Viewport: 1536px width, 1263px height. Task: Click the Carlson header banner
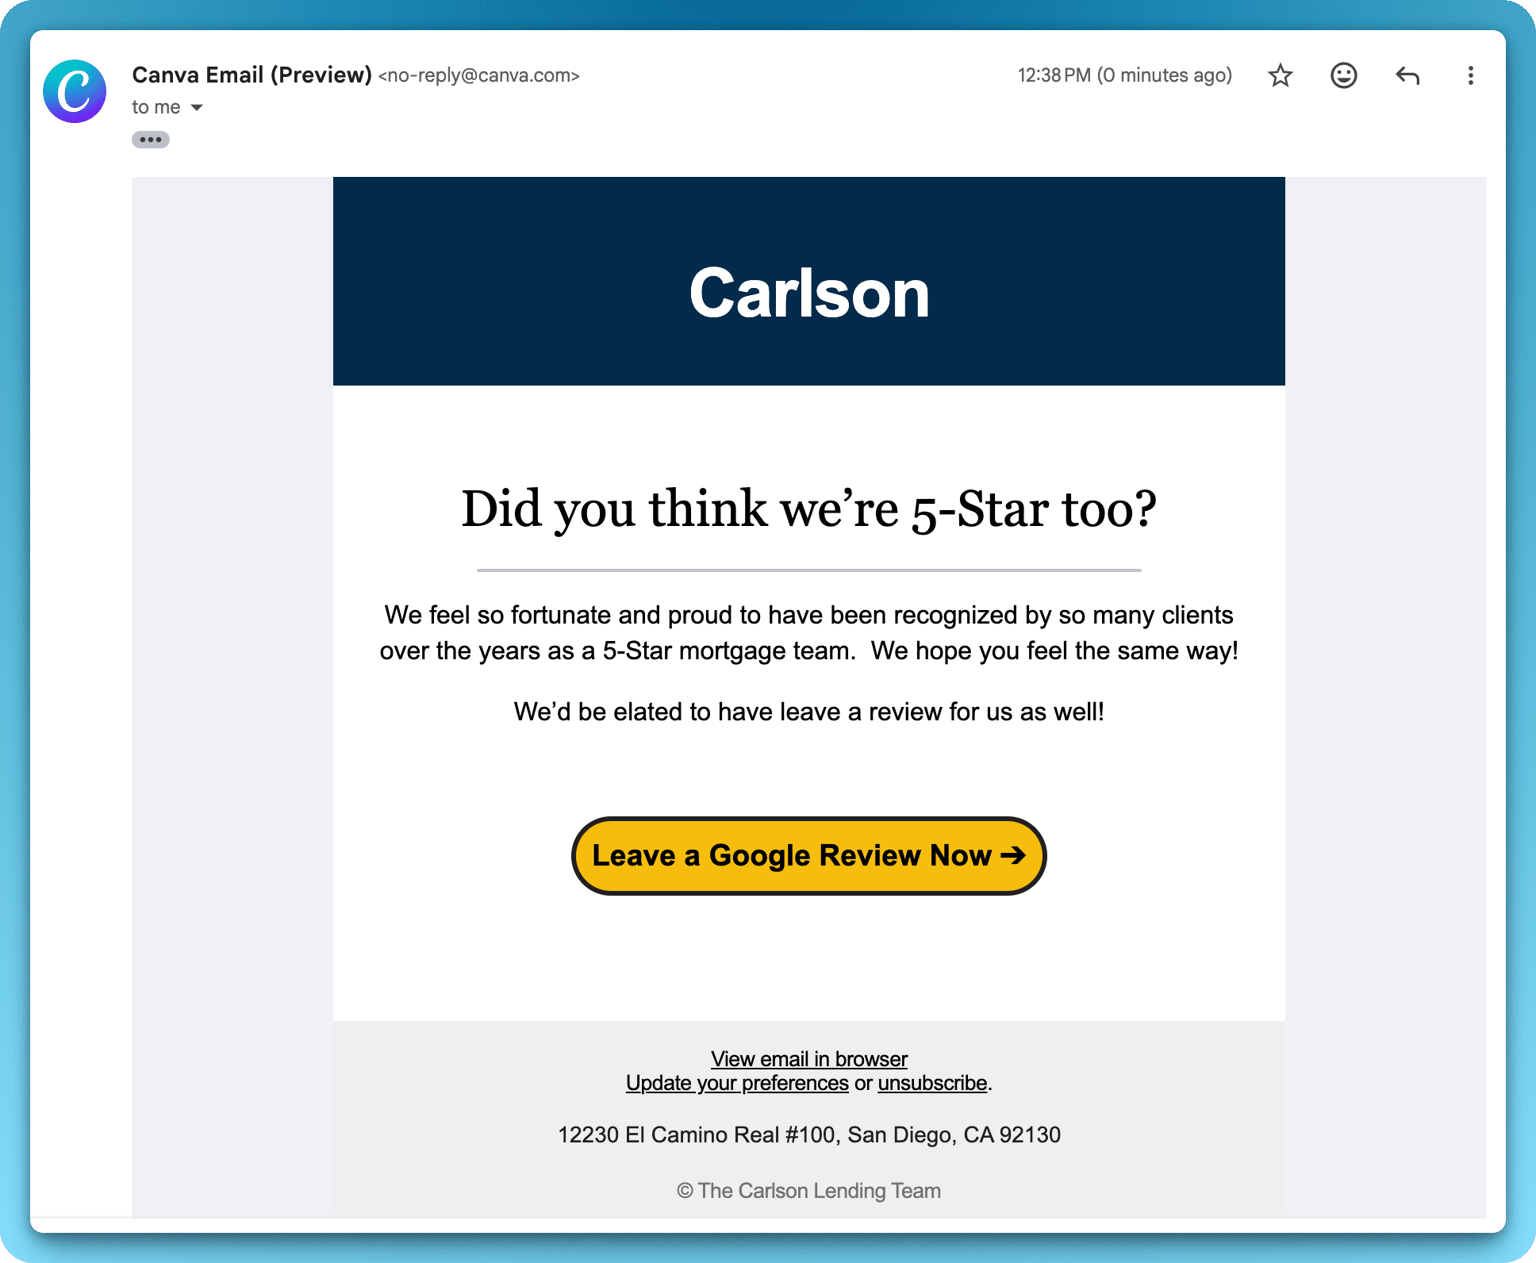coord(809,281)
